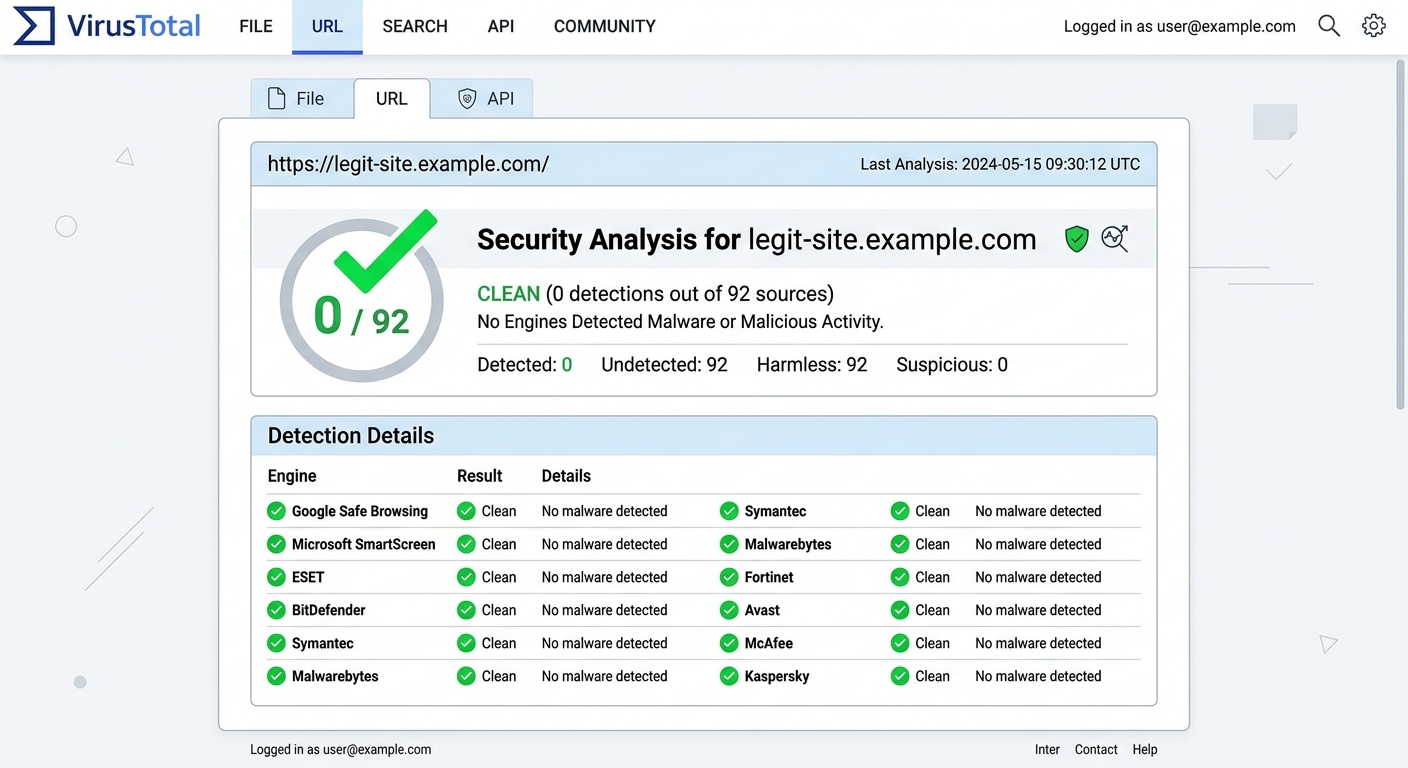Open the search magnifier icon

tap(1328, 26)
